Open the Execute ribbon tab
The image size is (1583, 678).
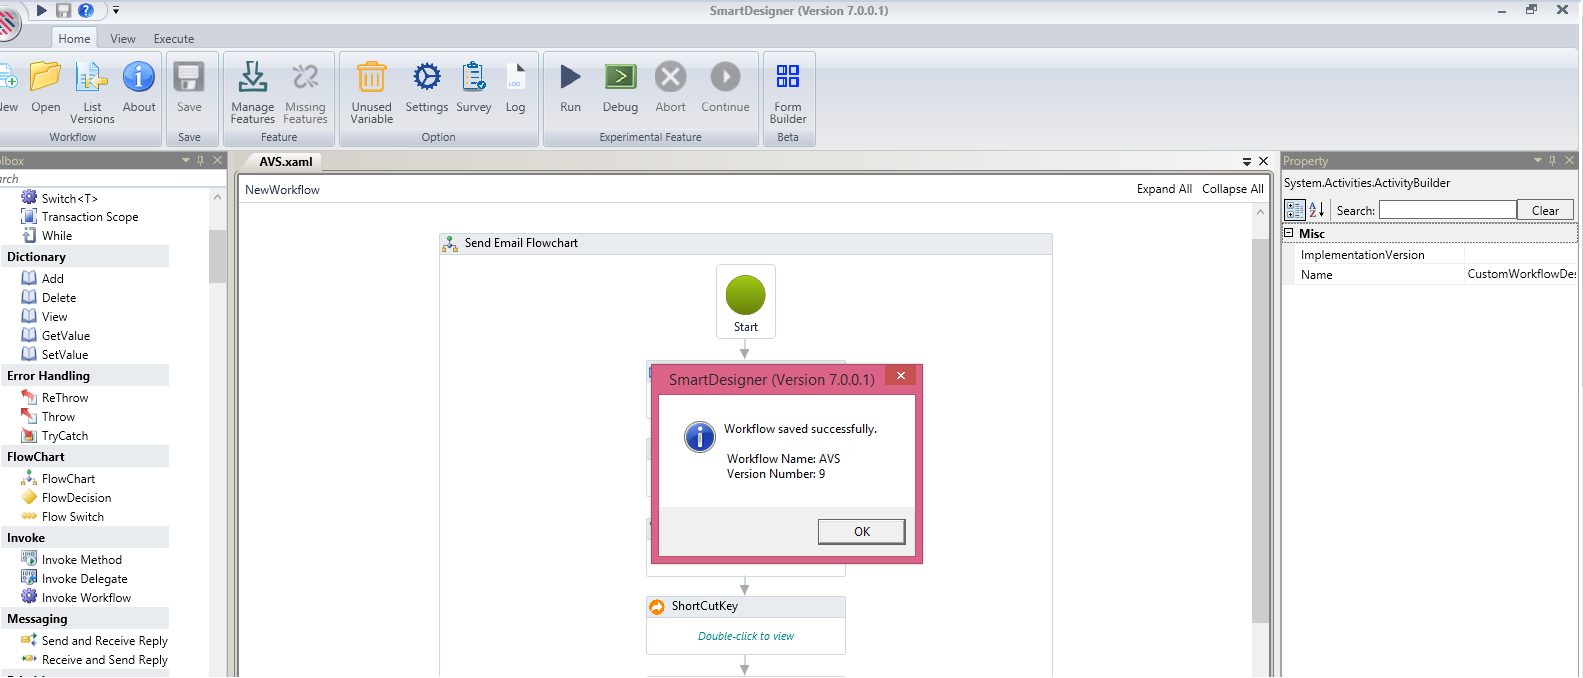(x=174, y=39)
